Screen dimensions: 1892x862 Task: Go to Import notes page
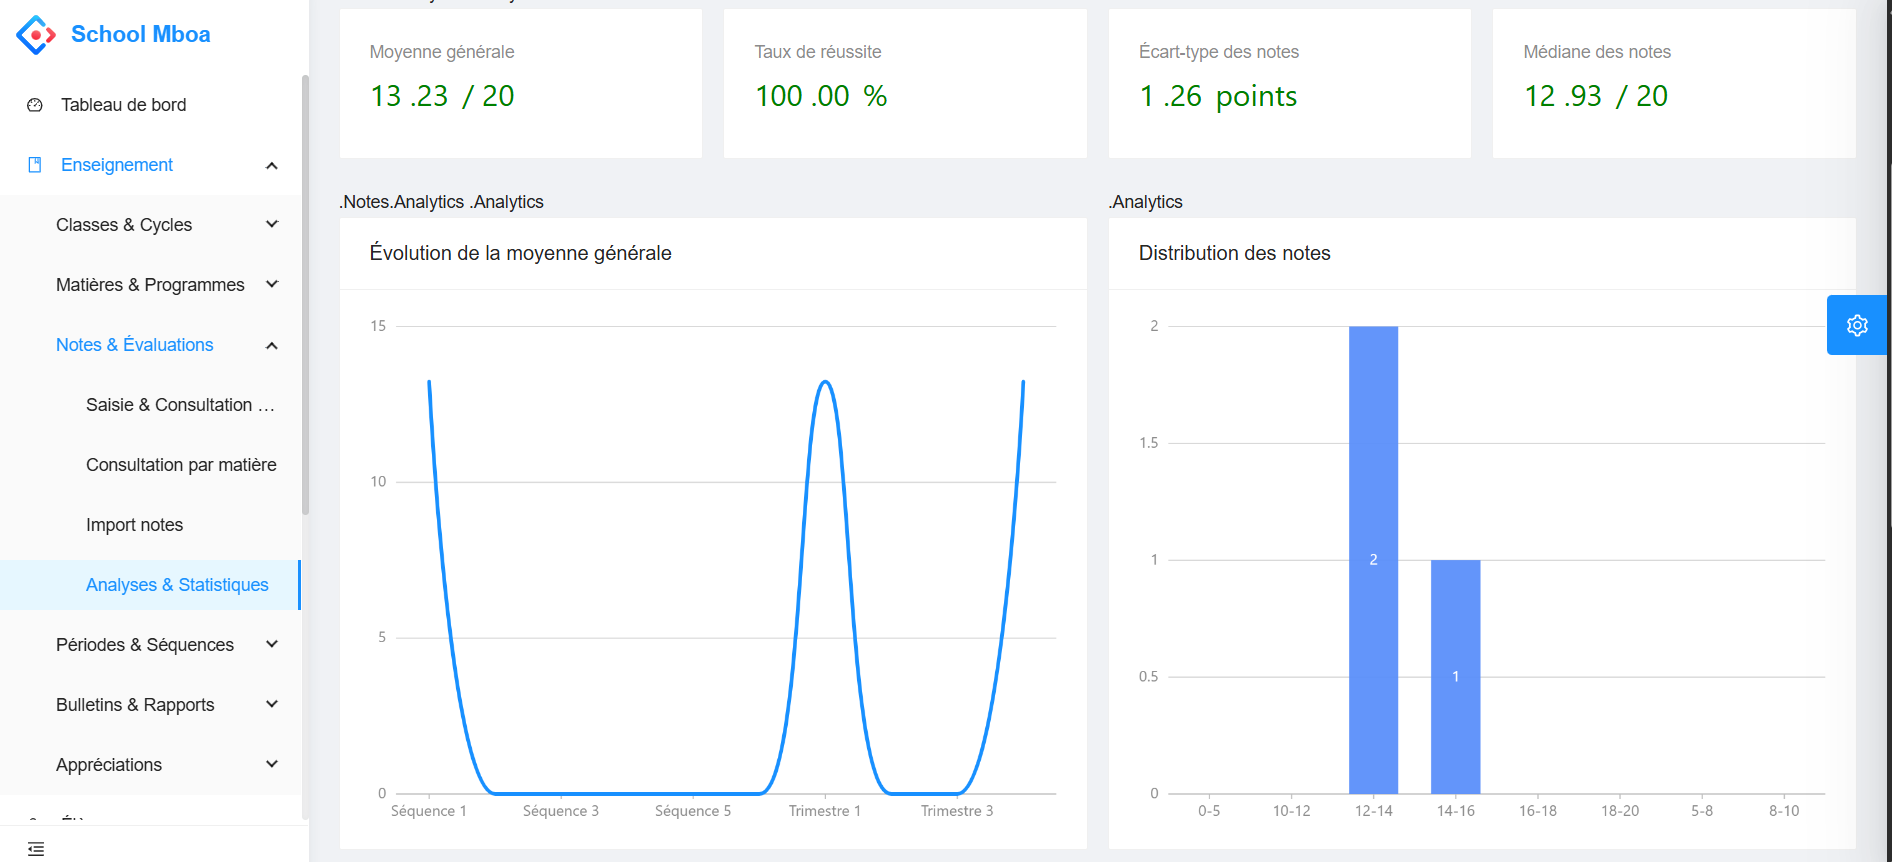tap(134, 525)
